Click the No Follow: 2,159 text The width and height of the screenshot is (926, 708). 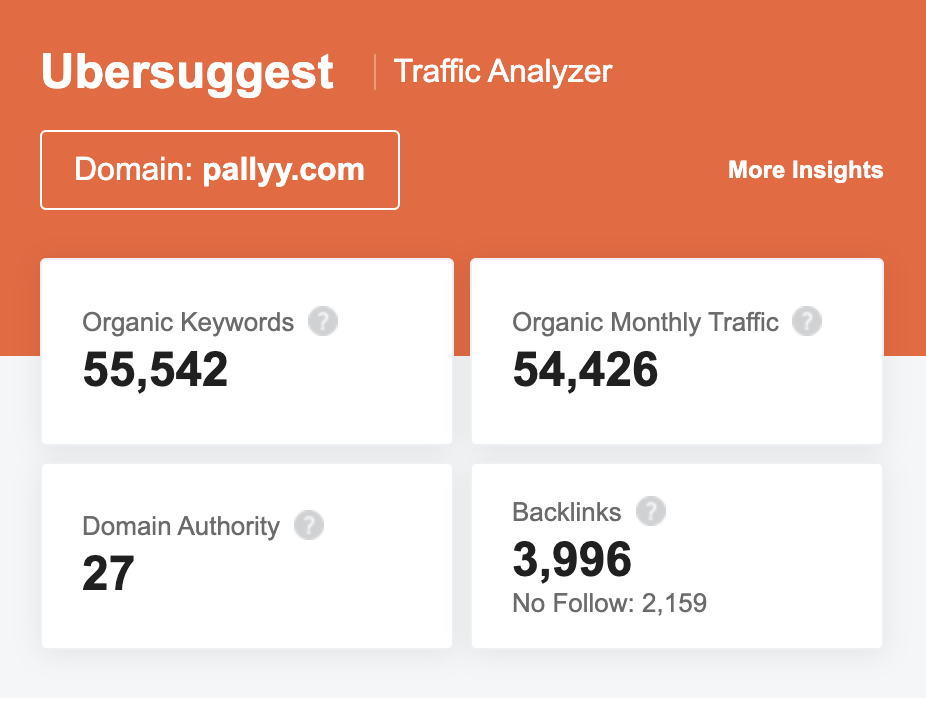point(609,603)
